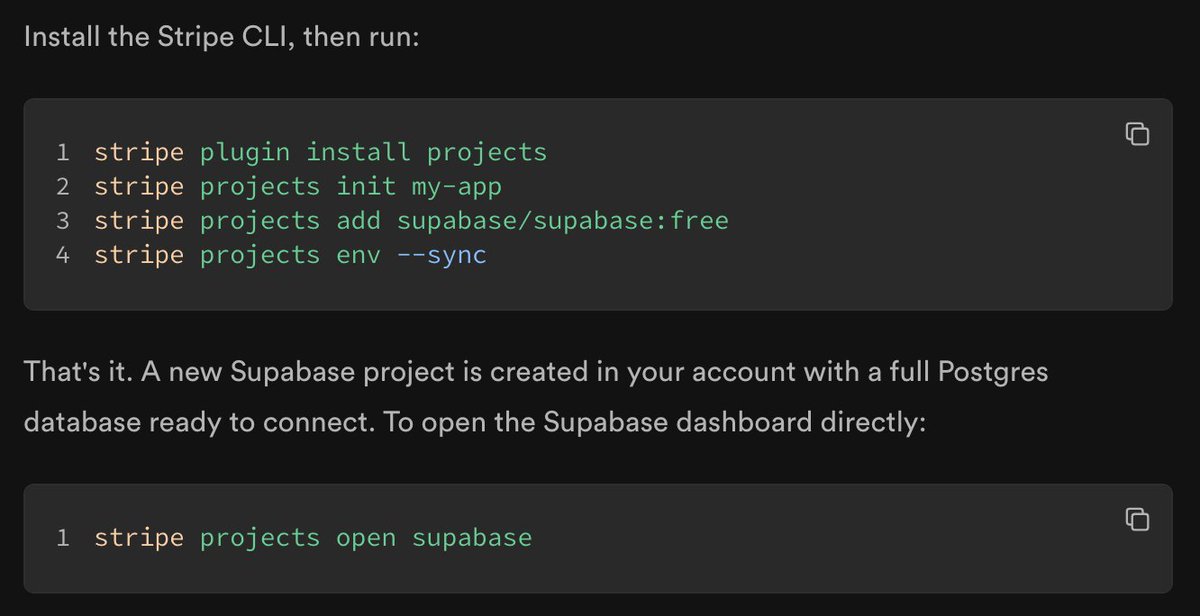Click the line 'stripe projects env --sync'
1200x616 pixels.
[x=290, y=255]
